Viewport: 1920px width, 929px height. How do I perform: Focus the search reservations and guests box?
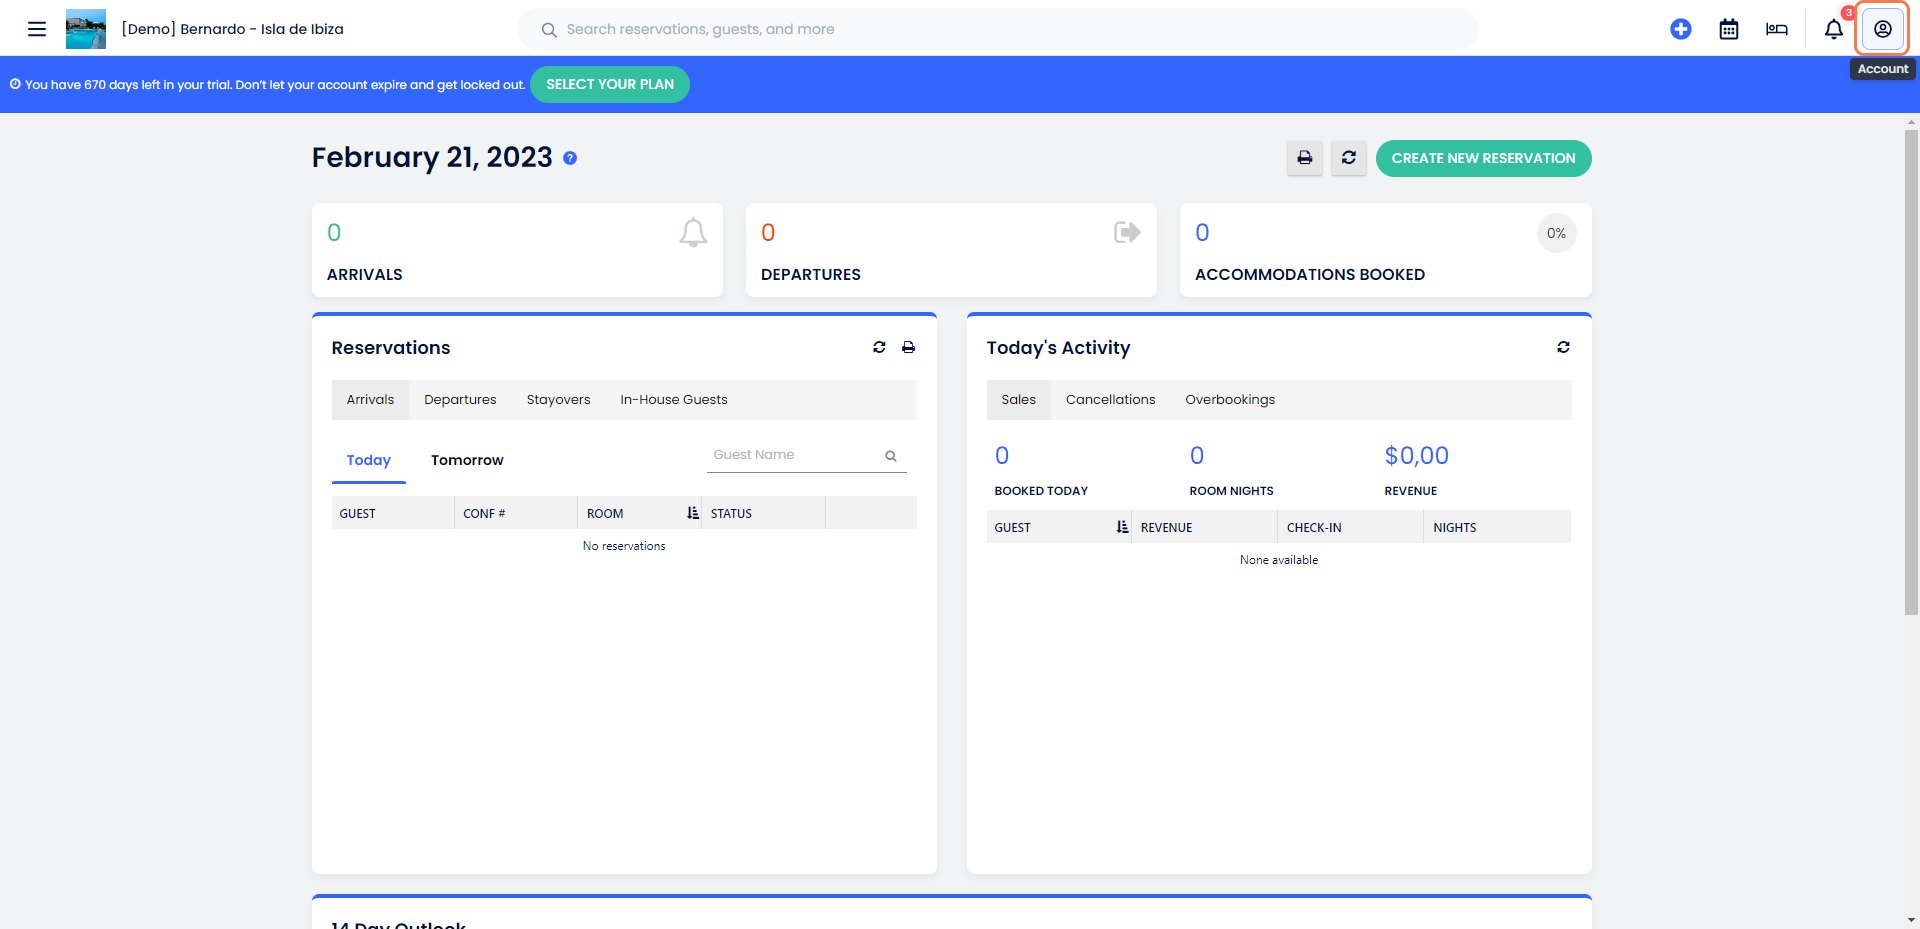(998, 29)
